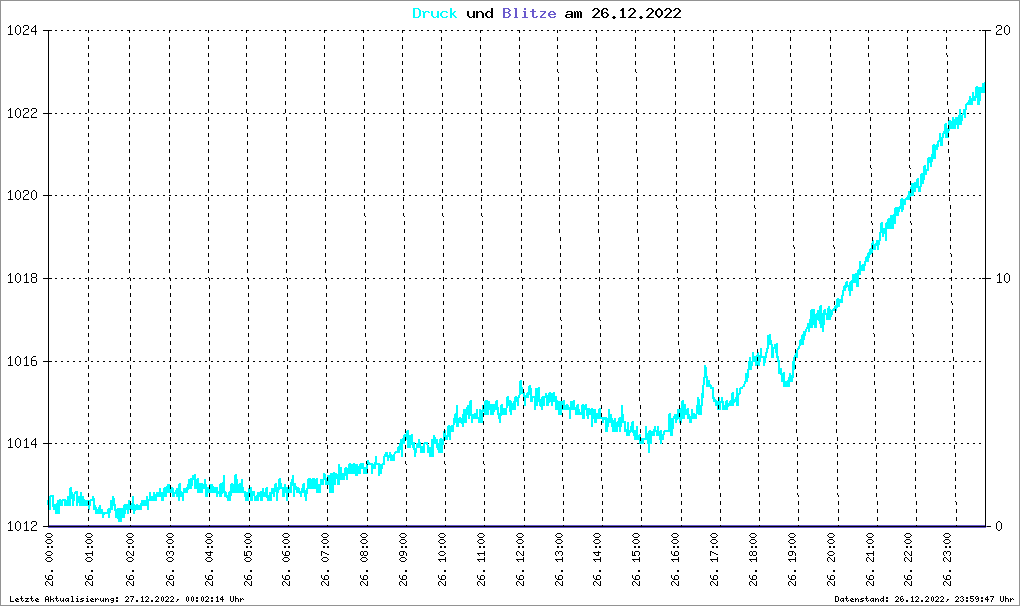Click the time label '26. 04:00'

pyautogui.click(x=209, y=559)
